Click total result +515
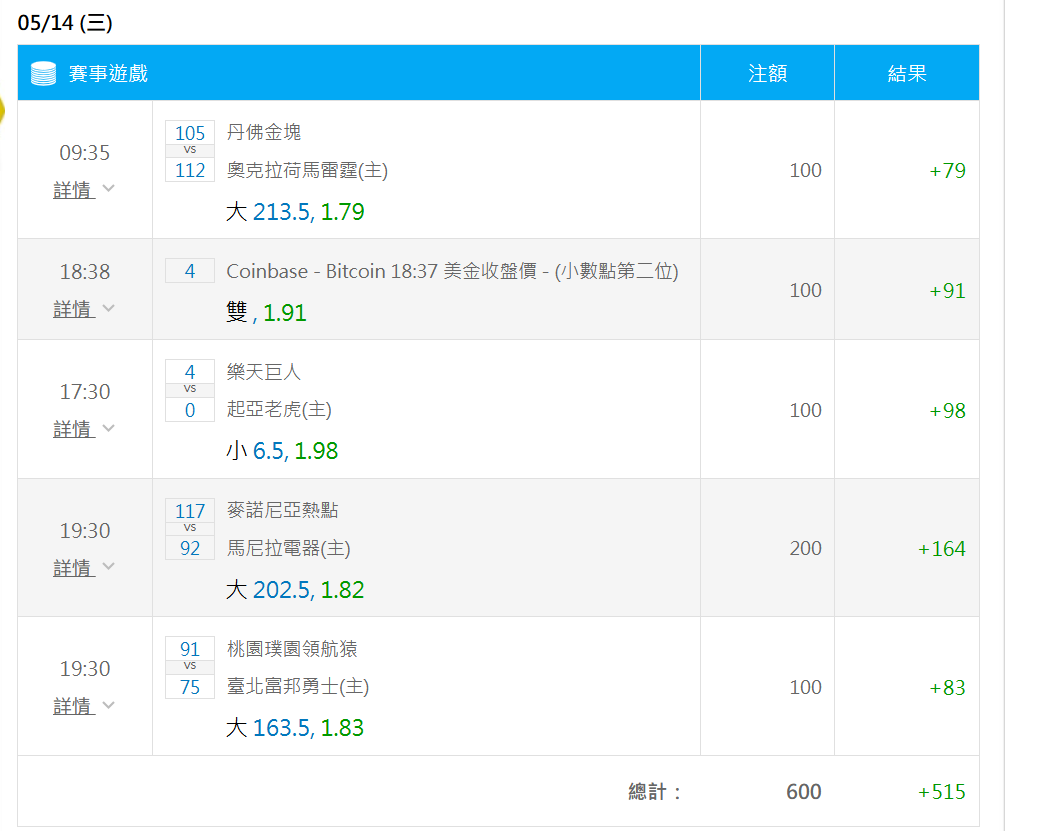 pos(942,792)
